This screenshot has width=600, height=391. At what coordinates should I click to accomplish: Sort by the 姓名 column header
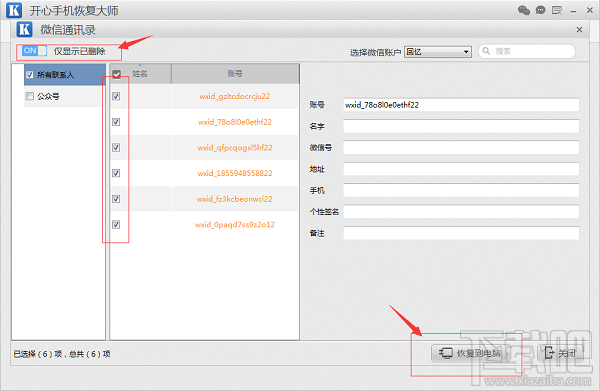coord(140,74)
